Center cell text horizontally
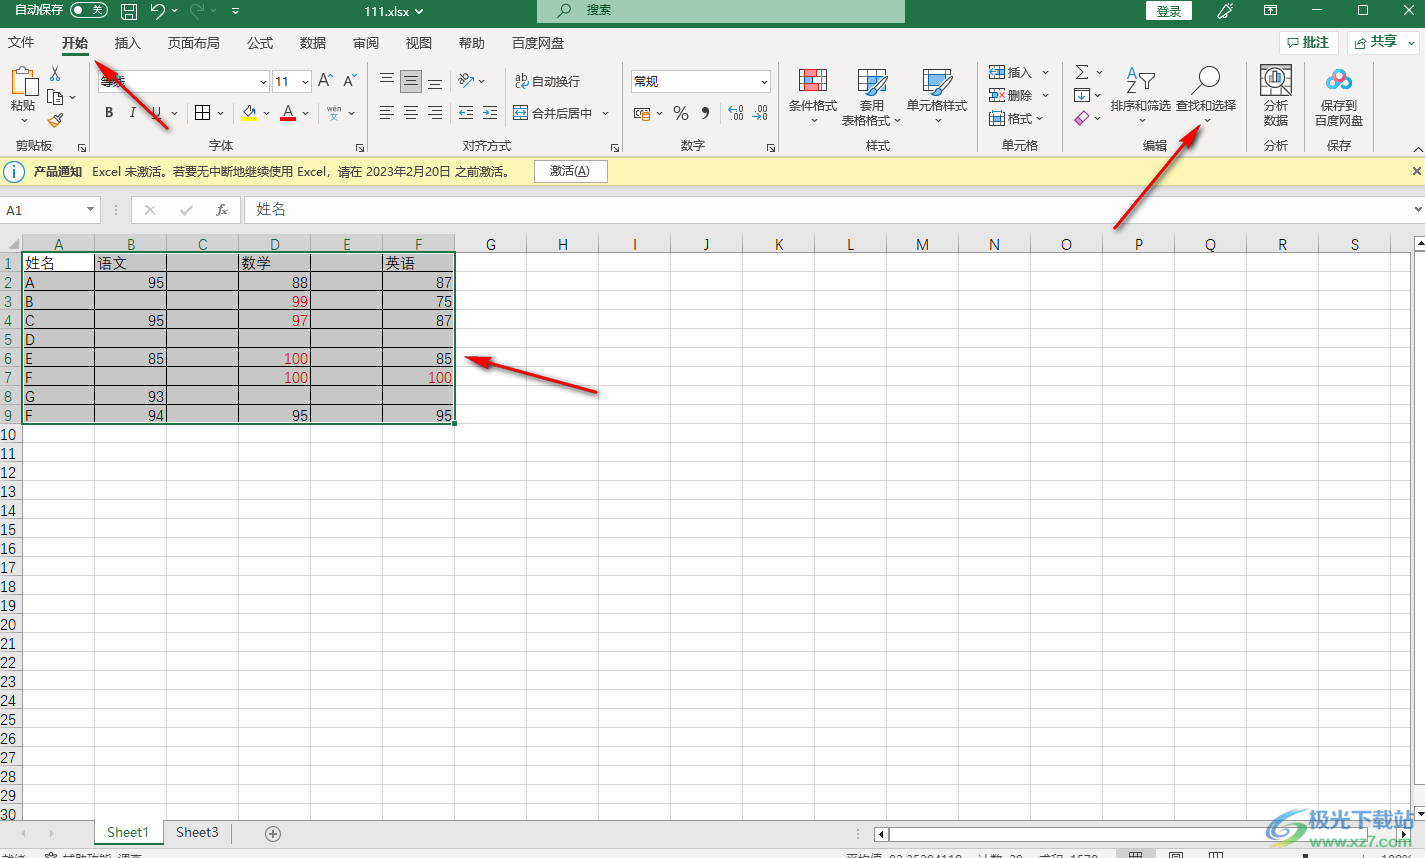The height and width of the screenshot is (858, 1425). 411,113
